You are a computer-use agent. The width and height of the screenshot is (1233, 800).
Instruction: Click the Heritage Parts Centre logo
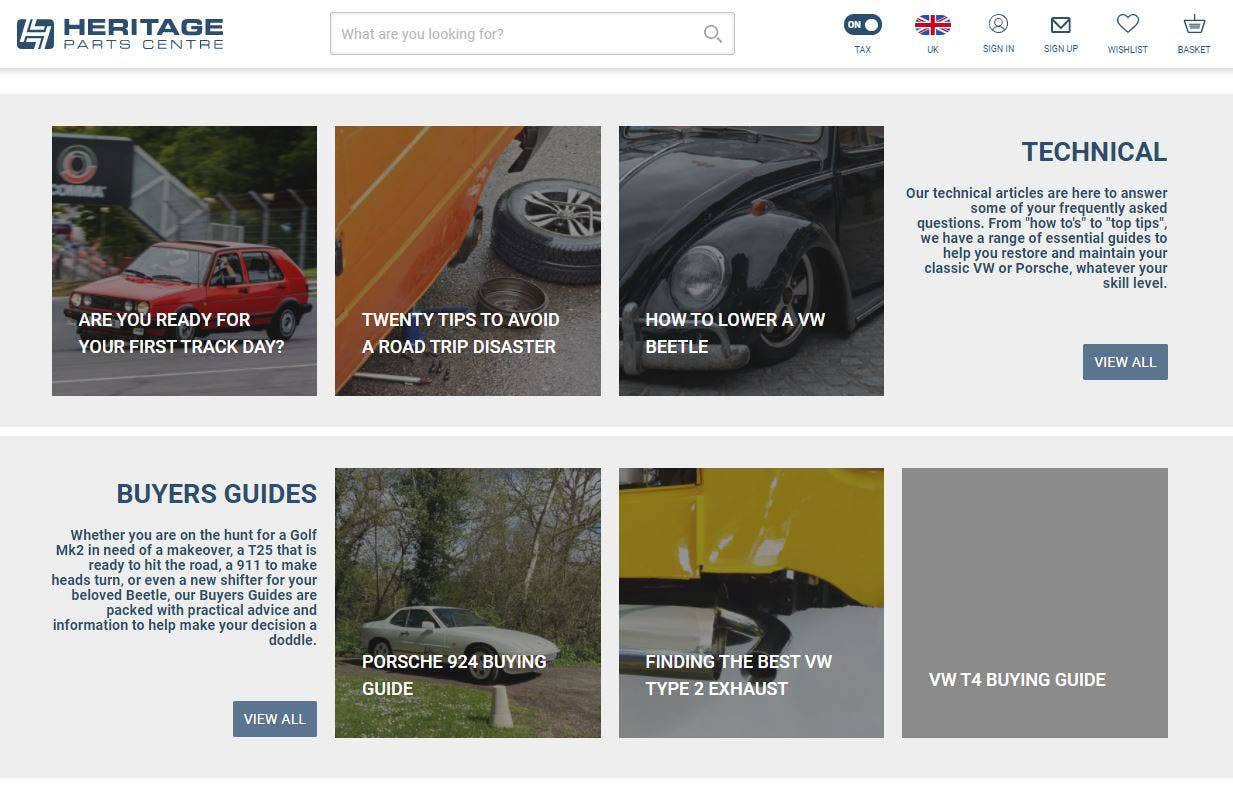pyautogui.click(x=120, y=33)
